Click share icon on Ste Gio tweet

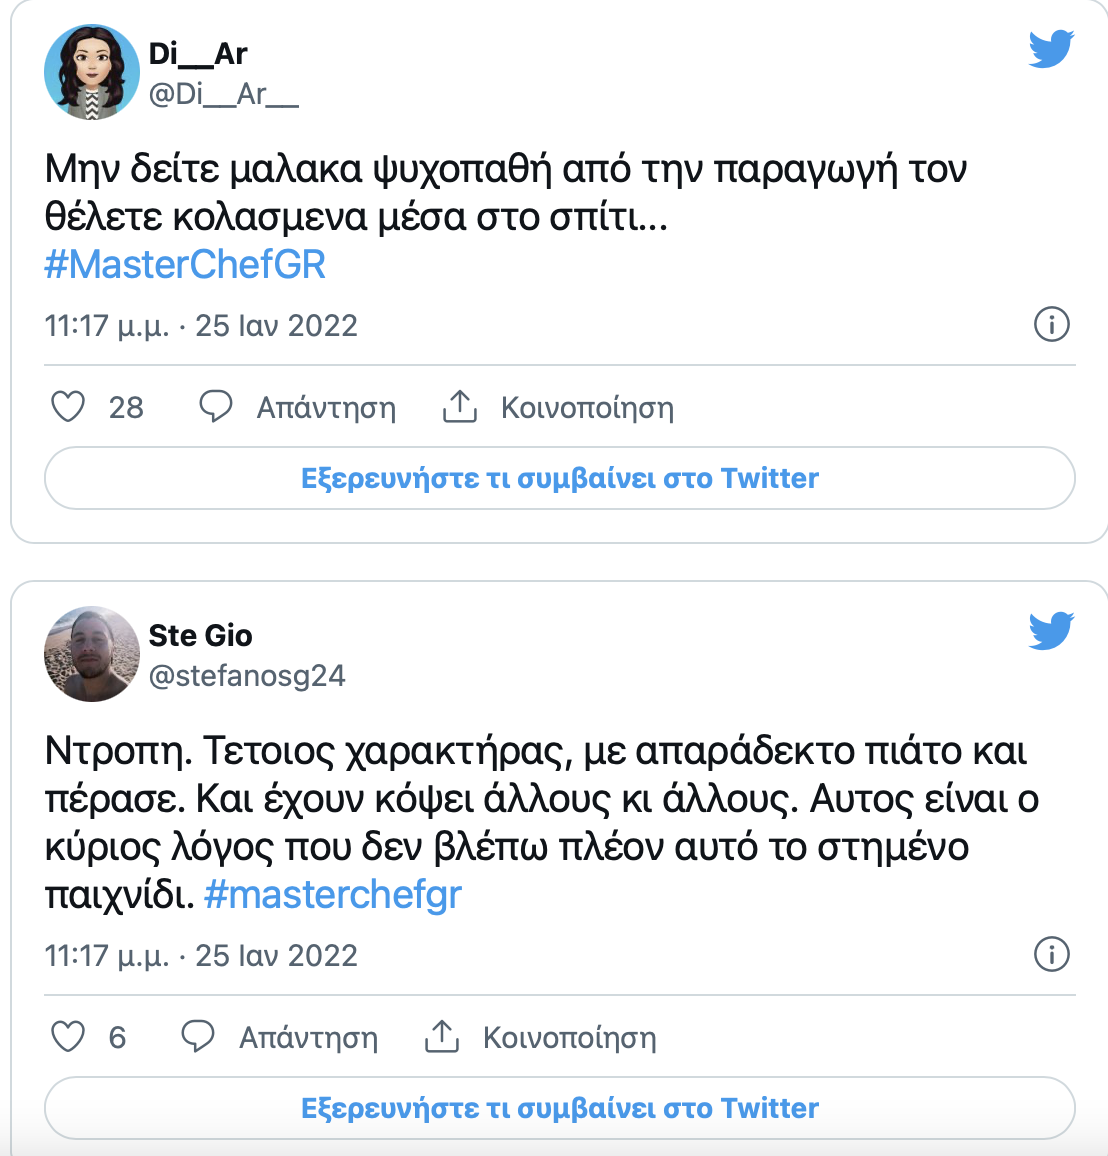tap(442, 1037)
